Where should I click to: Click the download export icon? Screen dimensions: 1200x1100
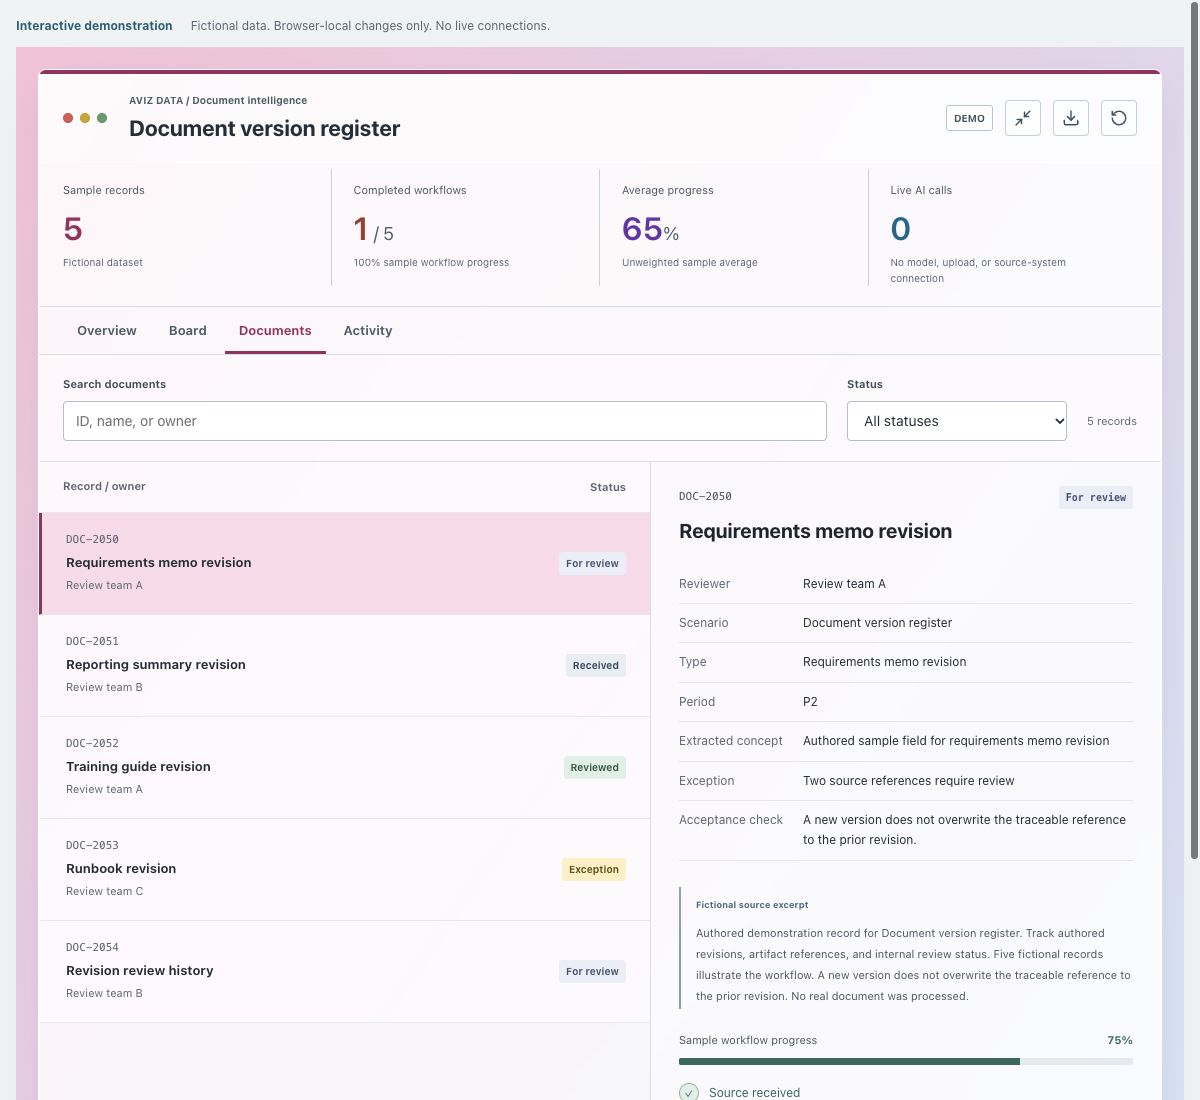pos(1071,118)
